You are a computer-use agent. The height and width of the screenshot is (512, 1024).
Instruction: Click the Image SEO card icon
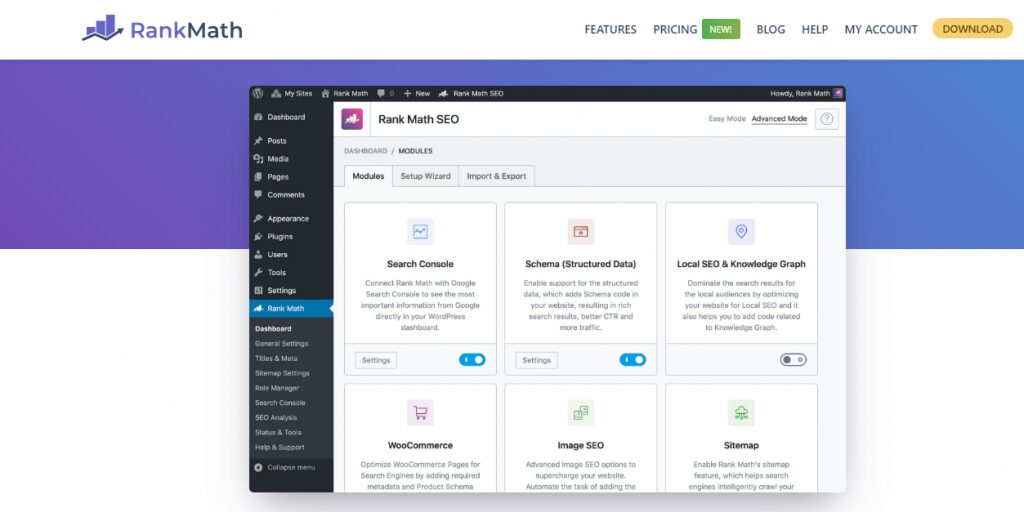pos(581,413)
